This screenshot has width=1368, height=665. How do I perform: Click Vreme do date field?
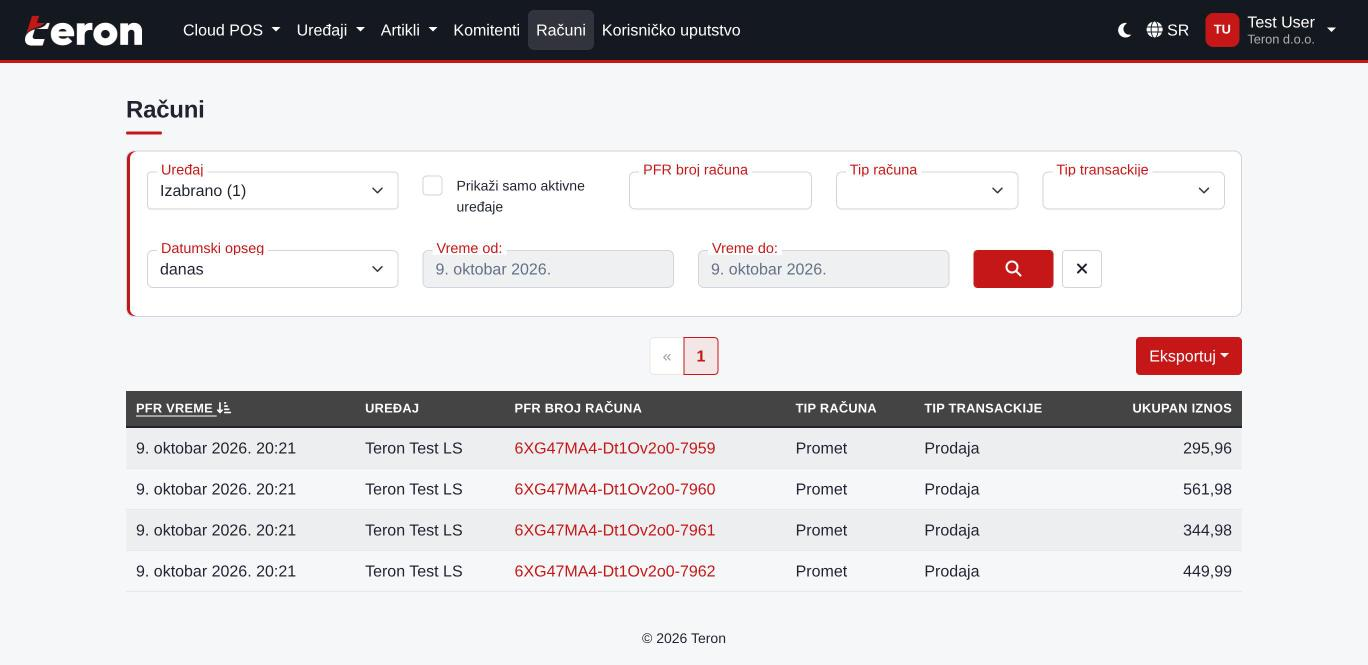(823, 269)
